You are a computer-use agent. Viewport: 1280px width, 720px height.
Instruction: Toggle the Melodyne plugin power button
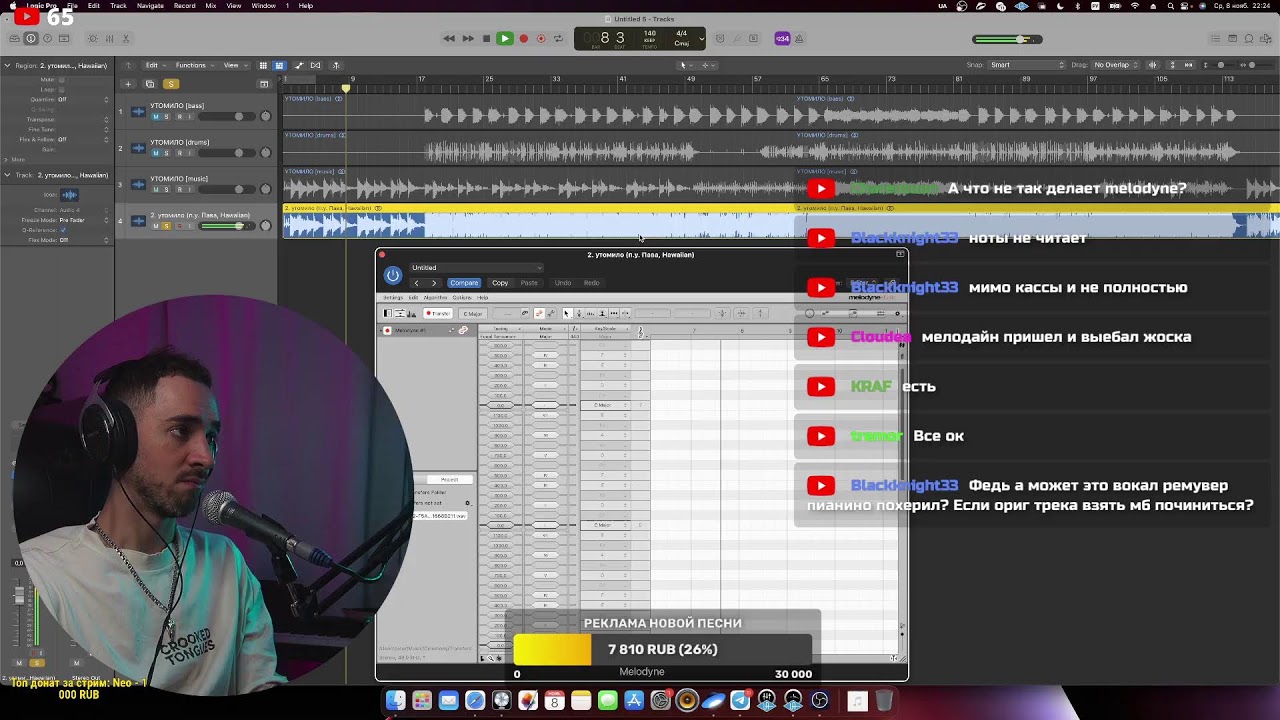[393, 275]
